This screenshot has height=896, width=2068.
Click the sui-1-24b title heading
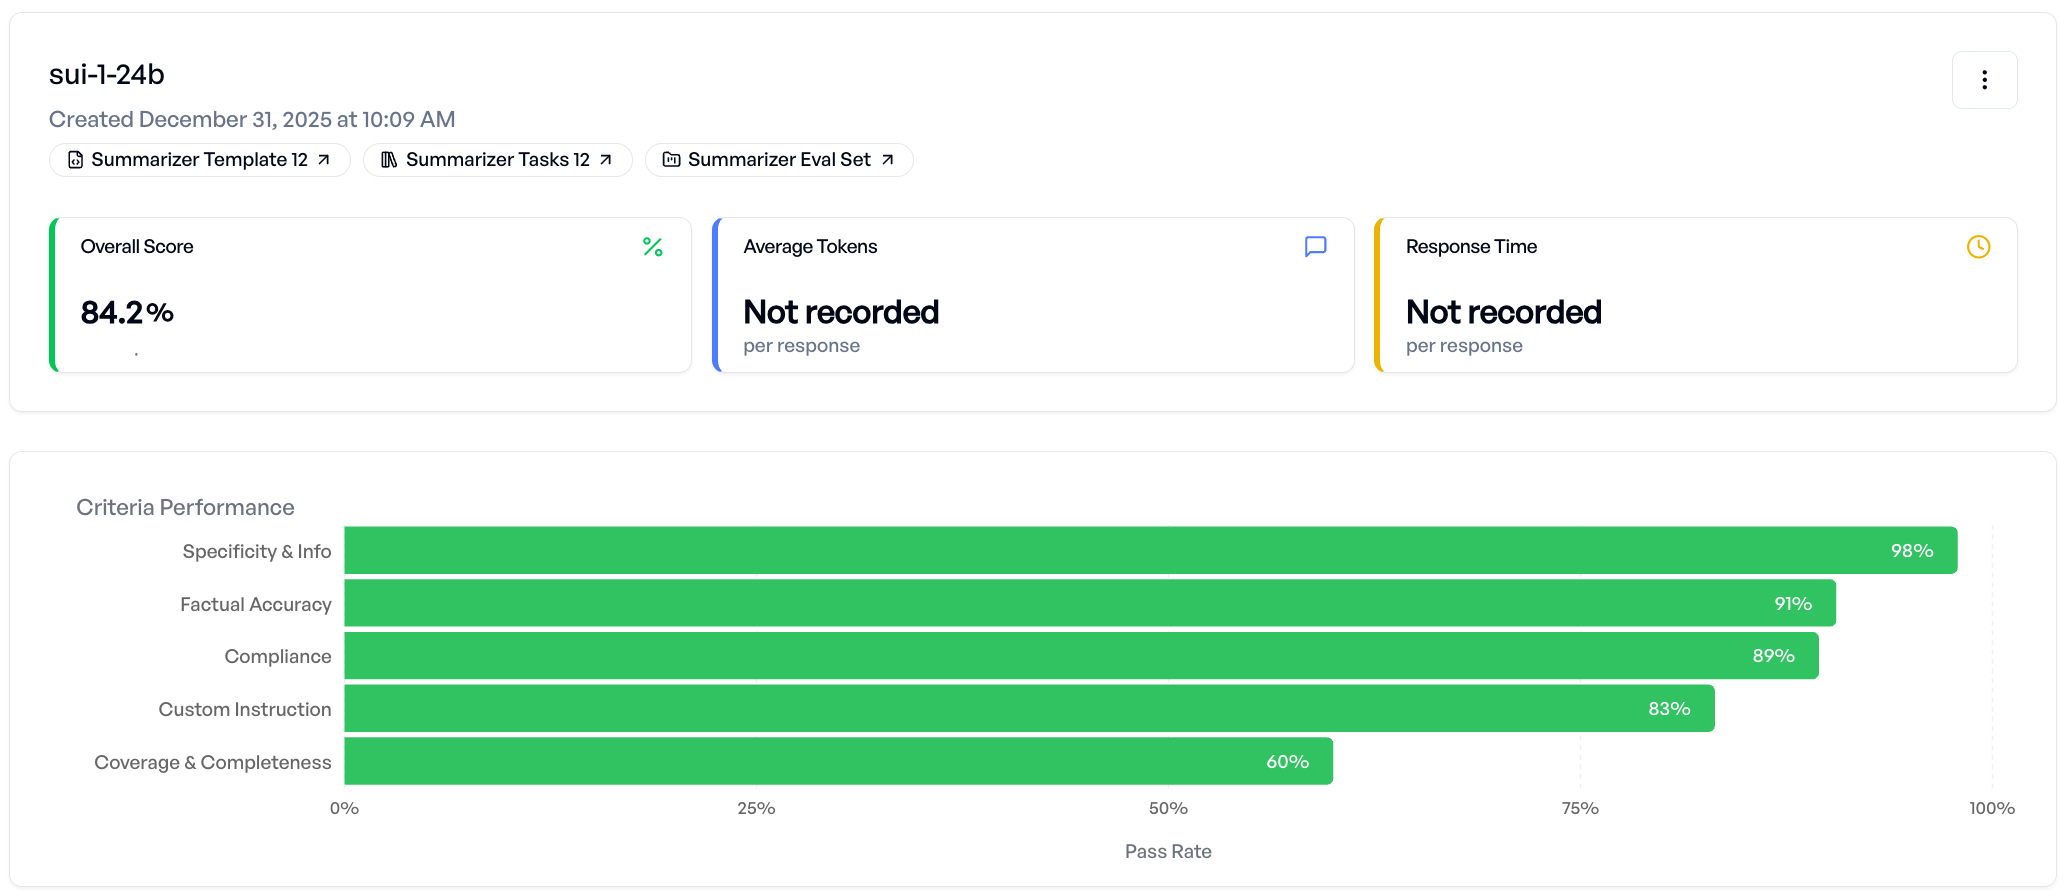107,75
